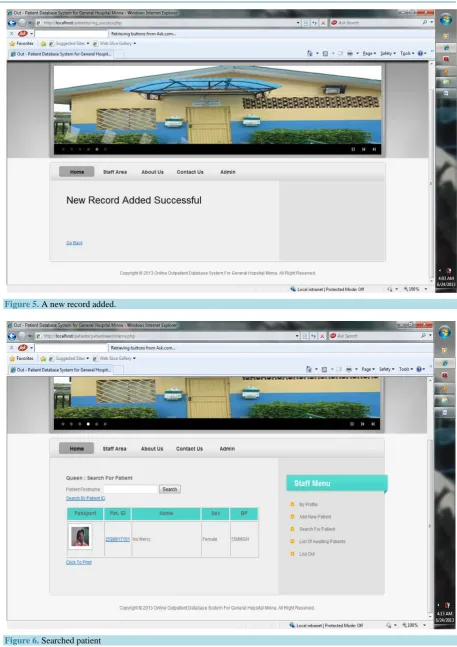Click the bullet icon next to My Profile in Staff Menu

click(x=292, y=504)
